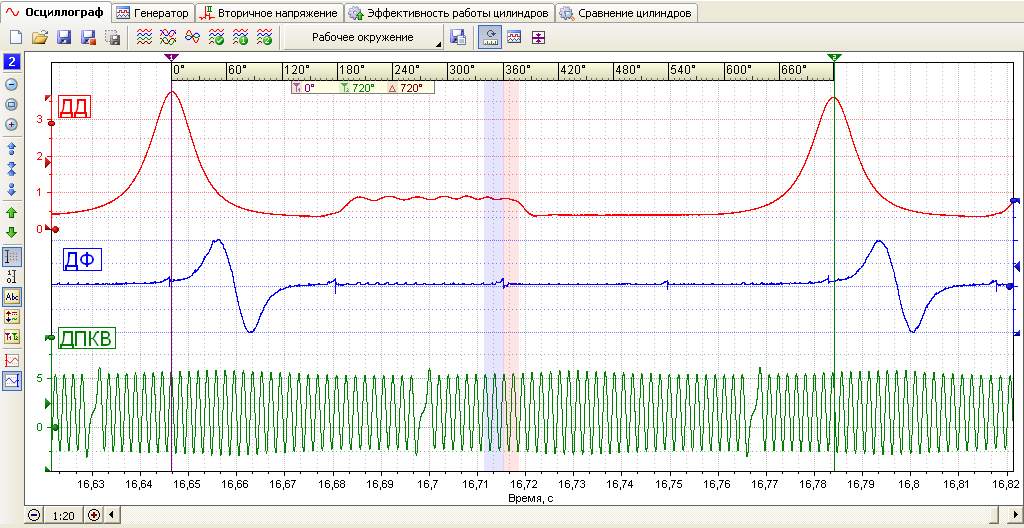This screenshot has width=1024, height=528.
Task: Open file using the folder icon
Action: point(40,37)
